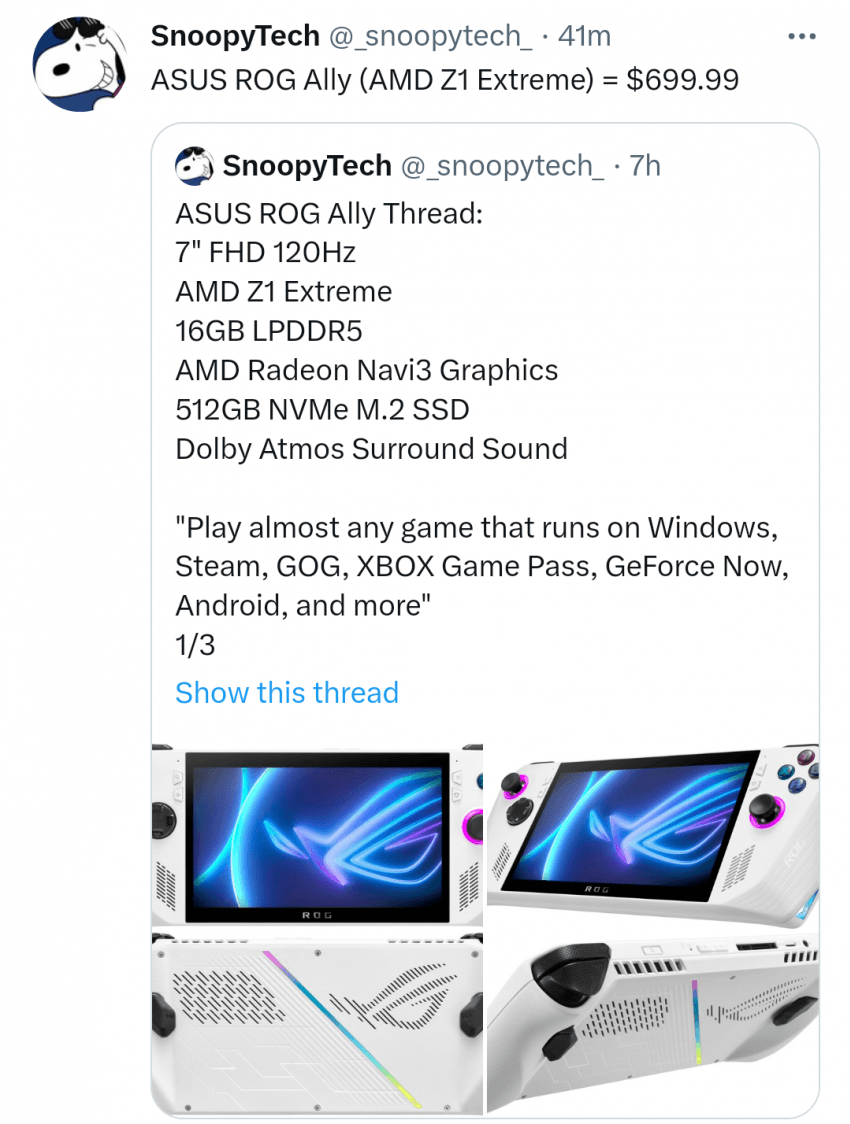
Task: Click the quoted tweet header row
Action: 420,166
